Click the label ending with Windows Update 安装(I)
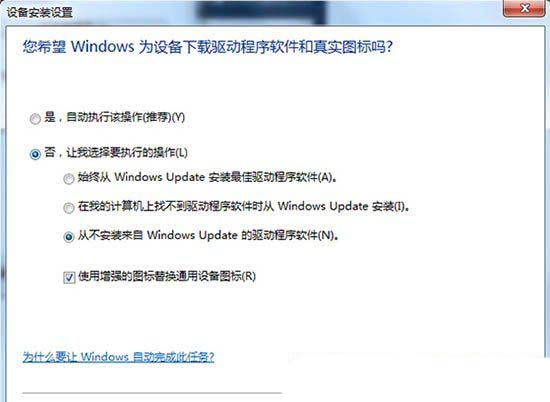550x402 pixels. [243, 206]
